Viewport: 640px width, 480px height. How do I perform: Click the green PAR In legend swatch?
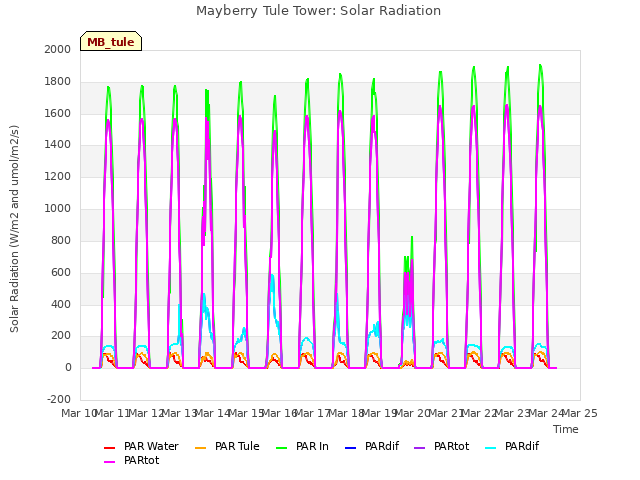(x=282, y=448)
